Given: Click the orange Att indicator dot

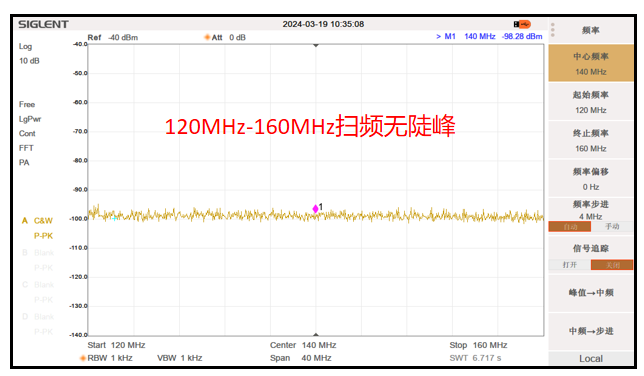Looking at the screenshot, I should point(207,37).
